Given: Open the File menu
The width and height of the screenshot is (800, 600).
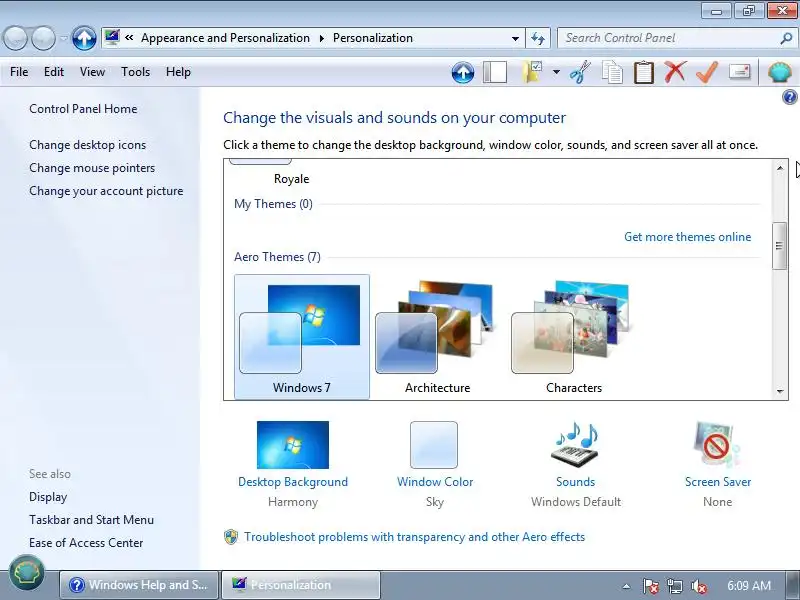Looking at the screenshot, I should tap(19, 72).
